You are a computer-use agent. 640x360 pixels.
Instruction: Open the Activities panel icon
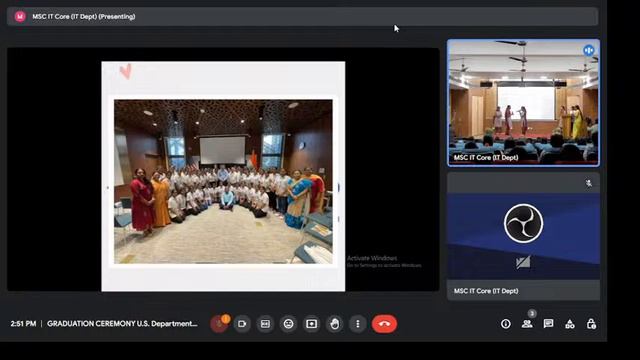click(570, 324)
